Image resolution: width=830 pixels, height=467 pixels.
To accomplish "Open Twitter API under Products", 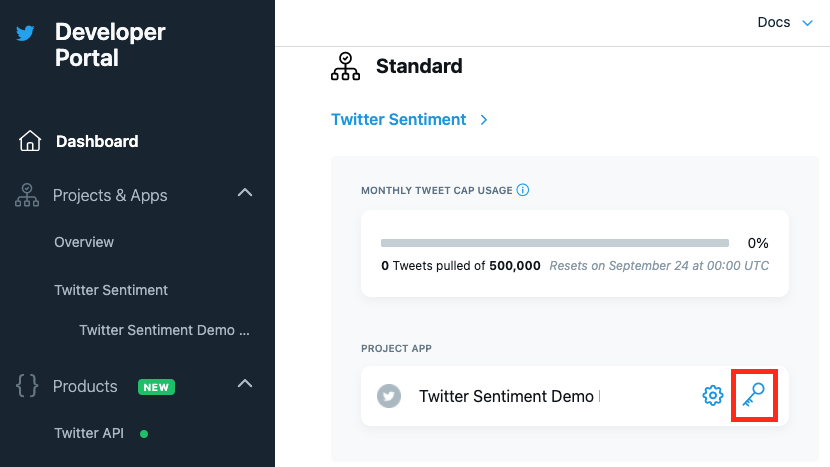I will point(89,433).
